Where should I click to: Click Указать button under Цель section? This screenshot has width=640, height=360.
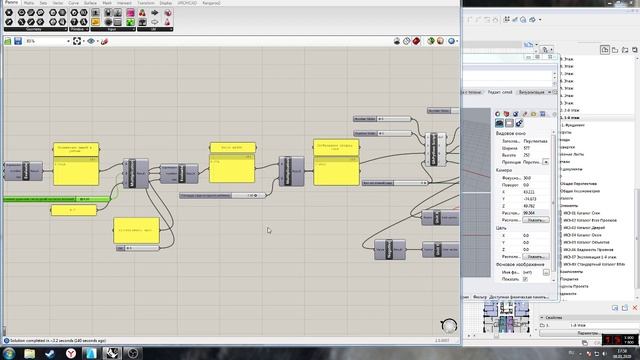pyautogui.click(x=536, y=257)
